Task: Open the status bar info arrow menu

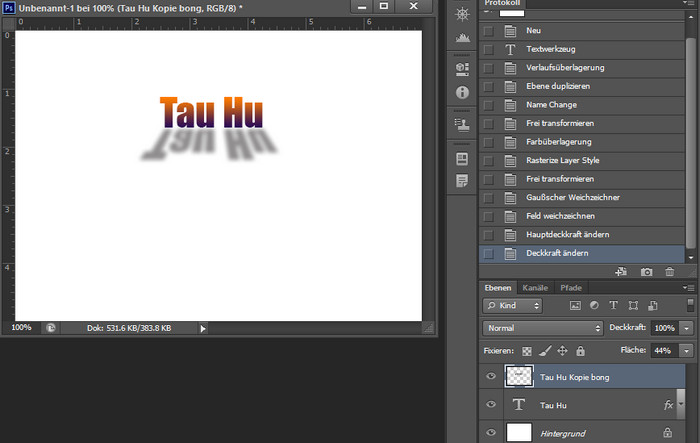Action: pyautogui.click(x=203, y=329)
